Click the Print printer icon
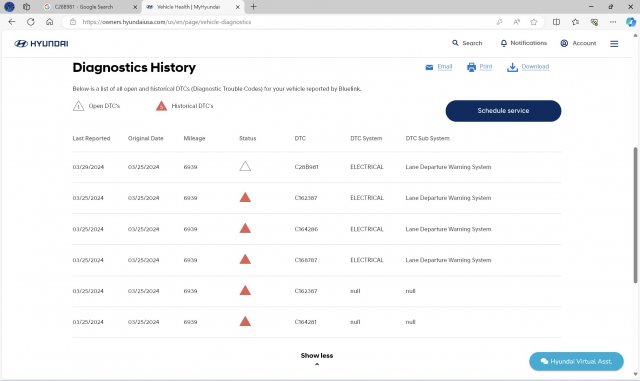The image size is (640, 381). point(471,67)
